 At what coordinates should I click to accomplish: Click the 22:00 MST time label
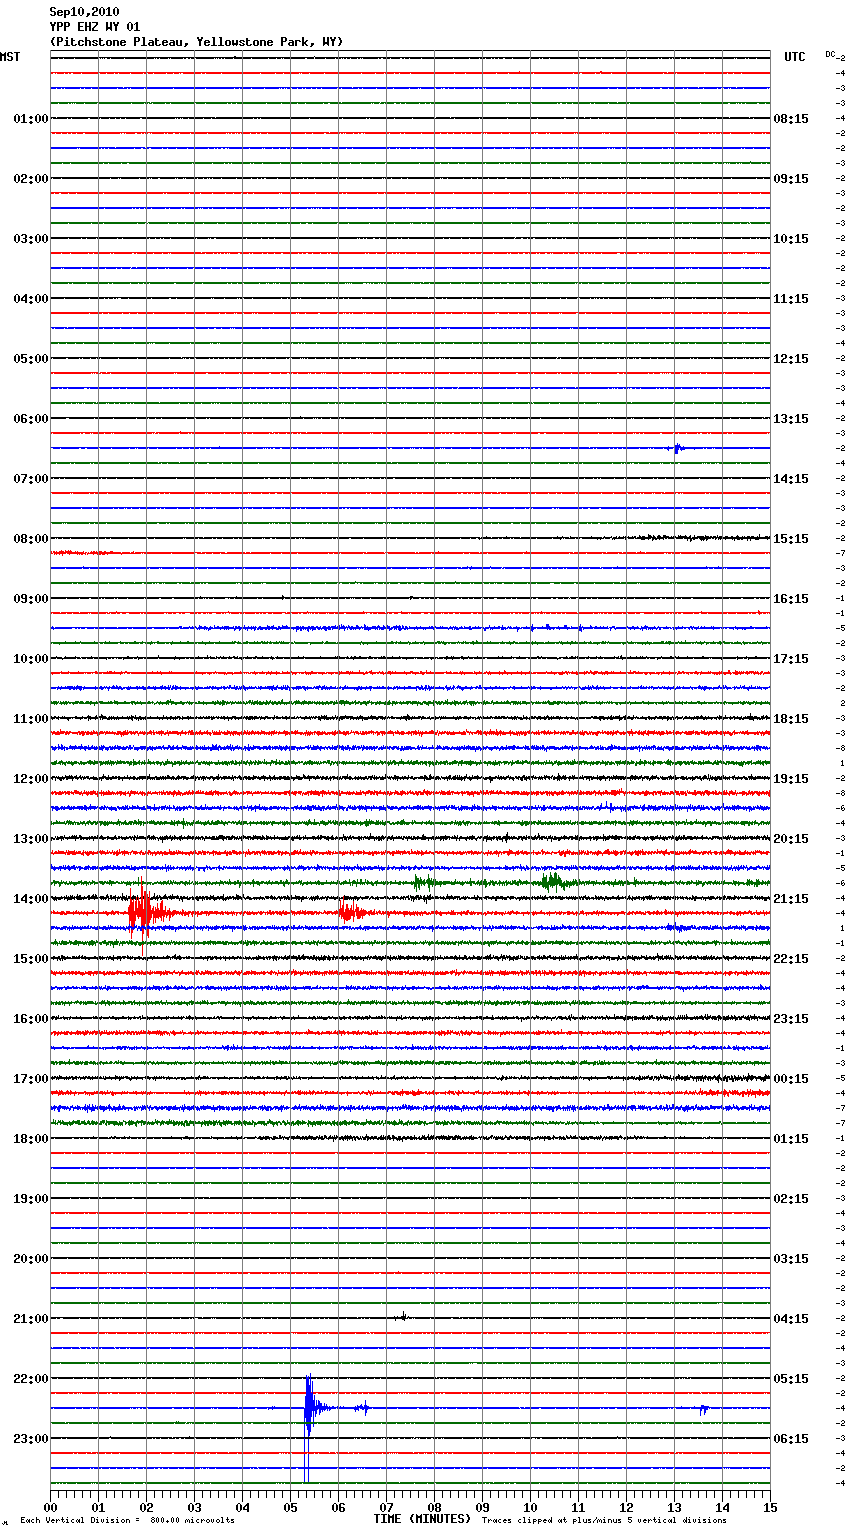click(30, 1379)
